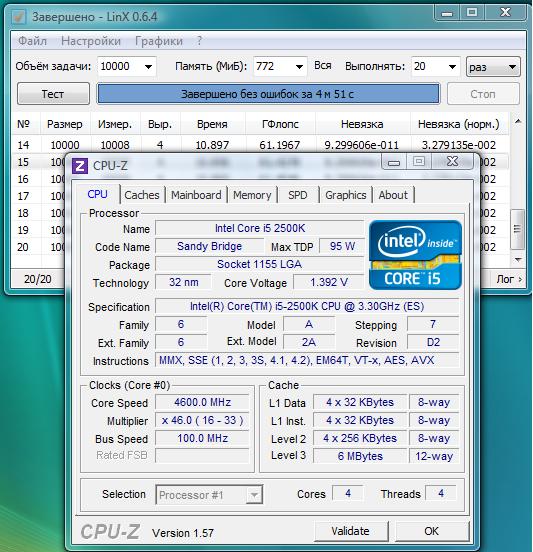Click the disabled Стоп button
This screenshot has height=552, width=533.
483,94
